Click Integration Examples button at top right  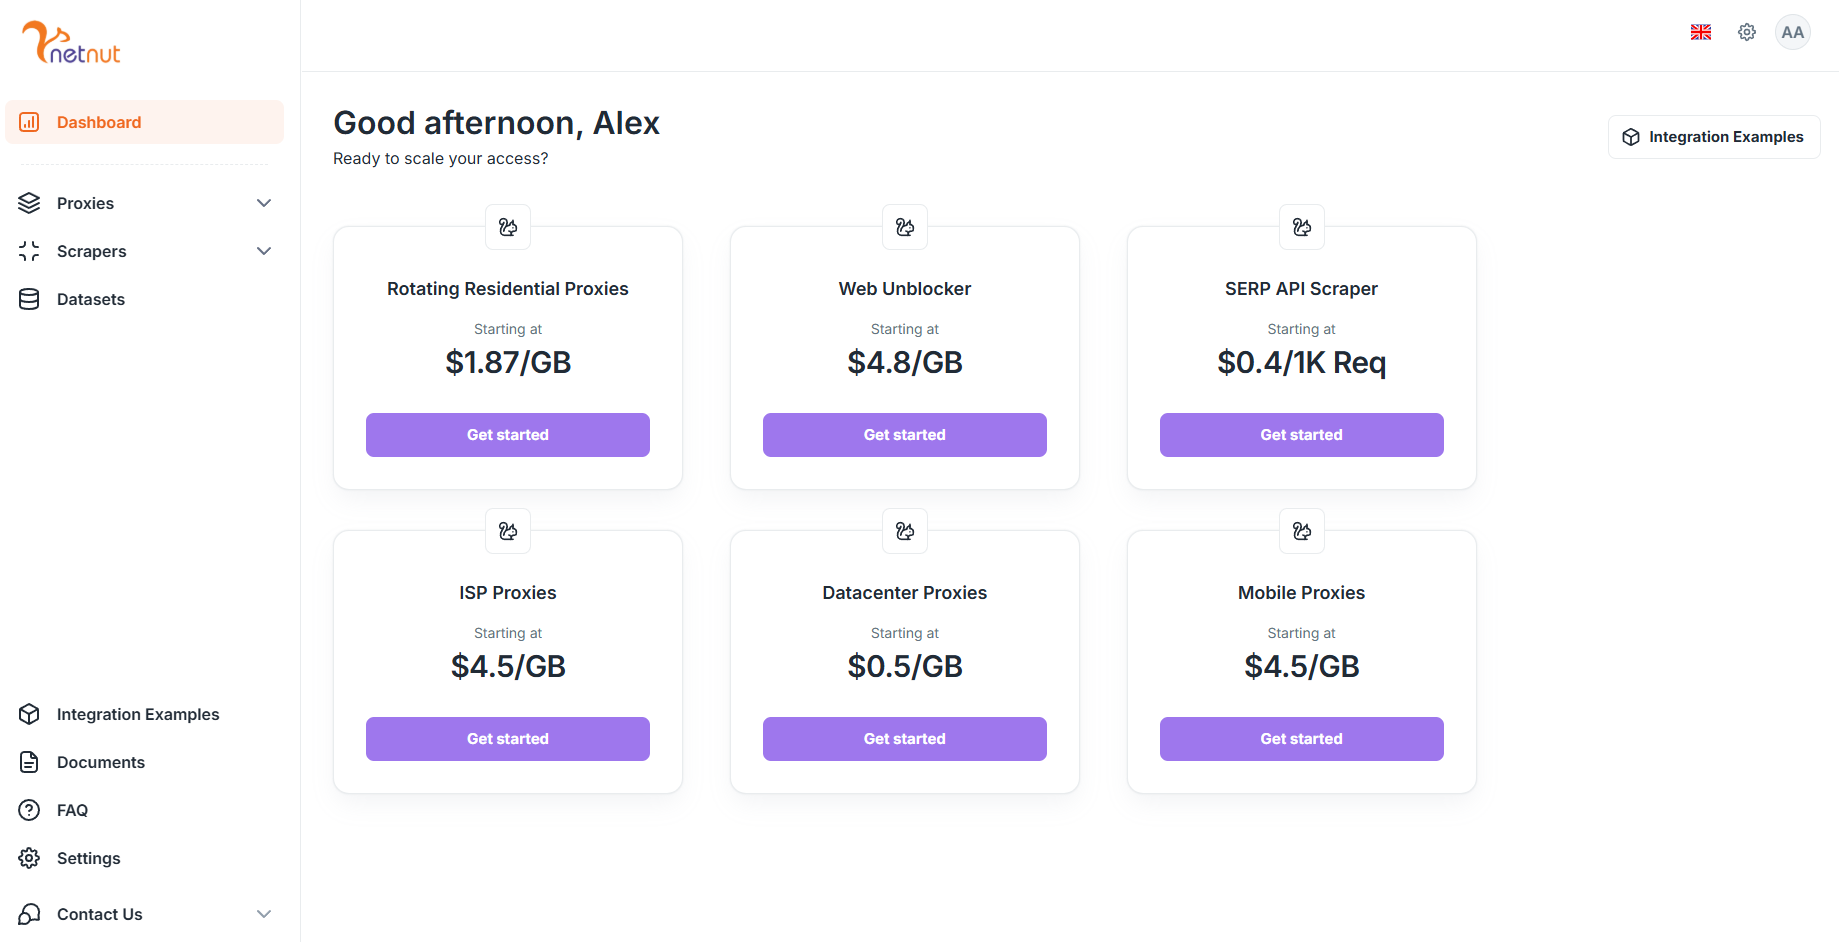pos(1713,137)
